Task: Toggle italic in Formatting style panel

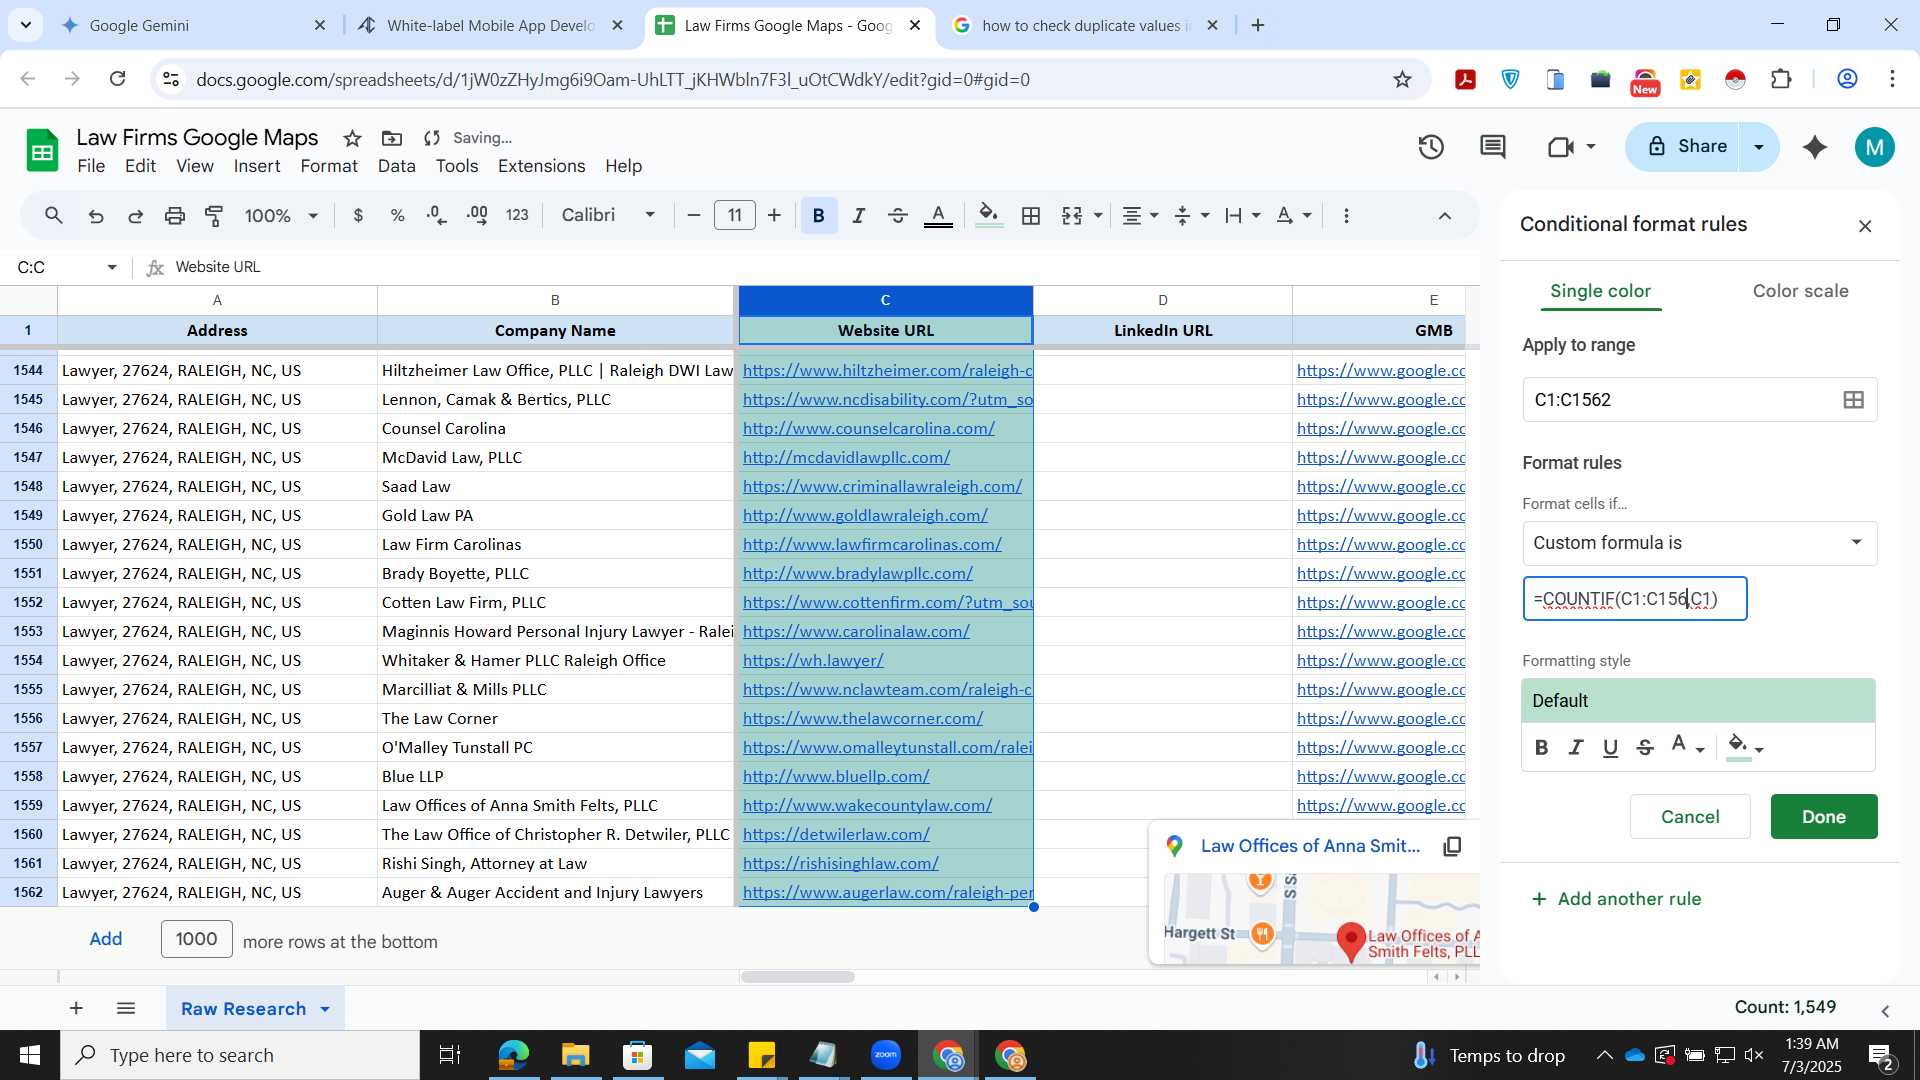Action: click(1576, 747)
